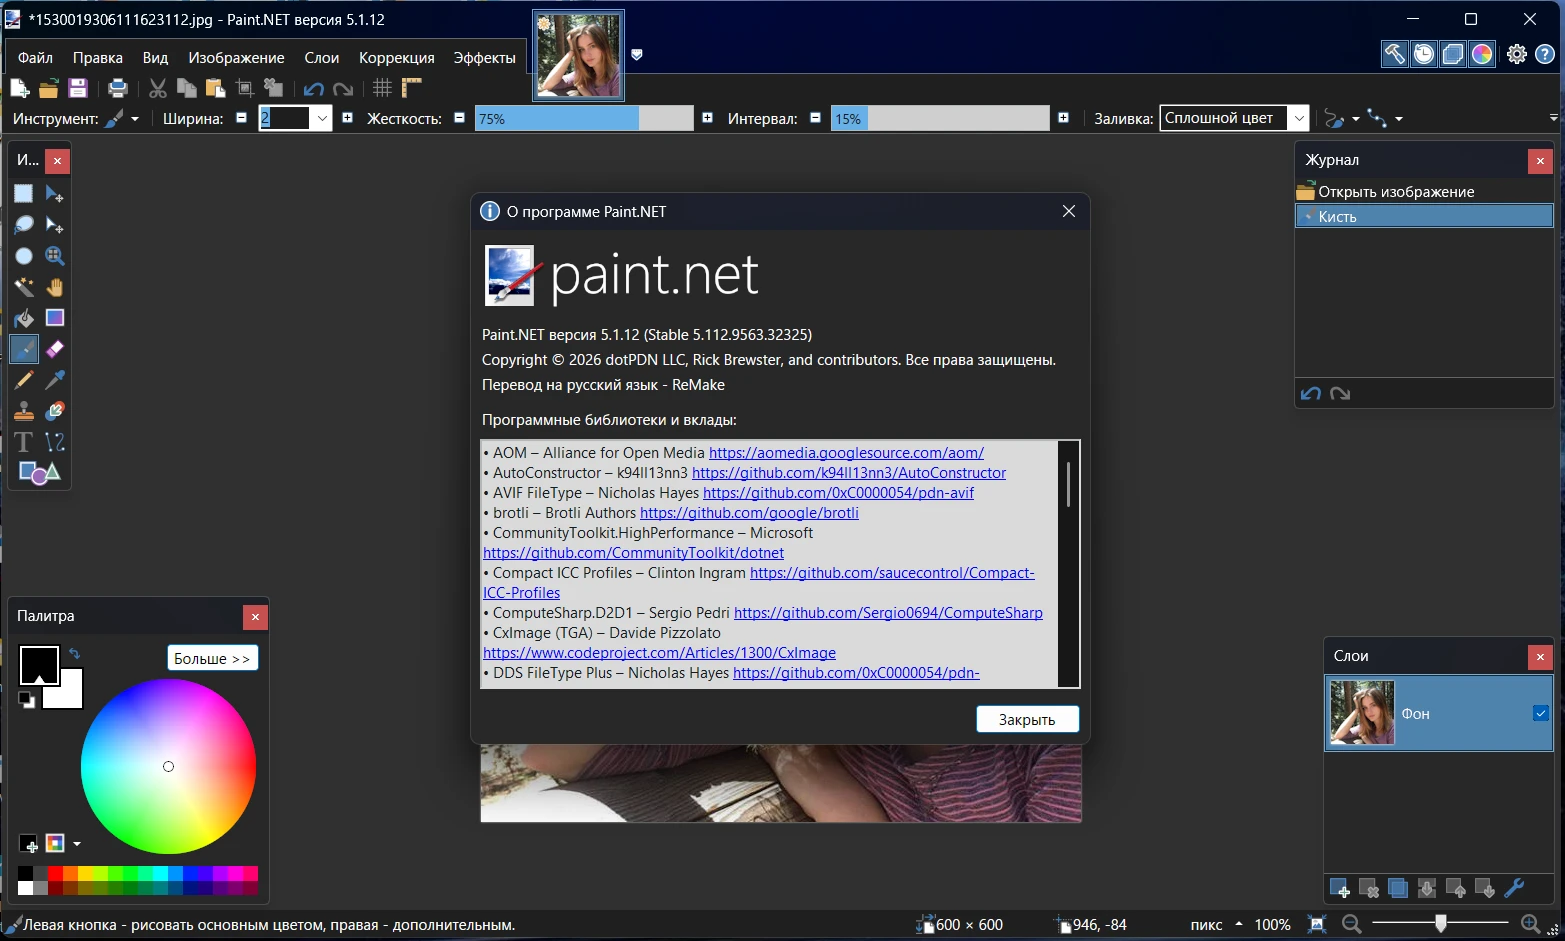Click the Закрыть button in dialog

coord(1027,719)
